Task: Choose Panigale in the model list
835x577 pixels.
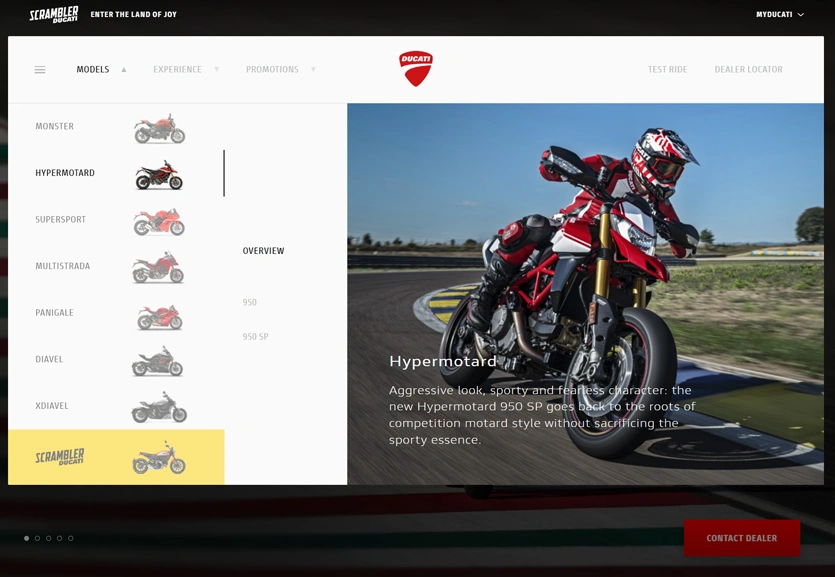Action: 54,313
